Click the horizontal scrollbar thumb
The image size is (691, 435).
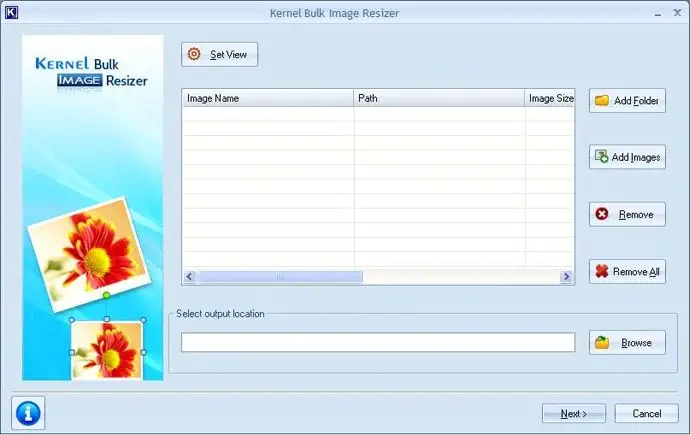coord(280,277)
